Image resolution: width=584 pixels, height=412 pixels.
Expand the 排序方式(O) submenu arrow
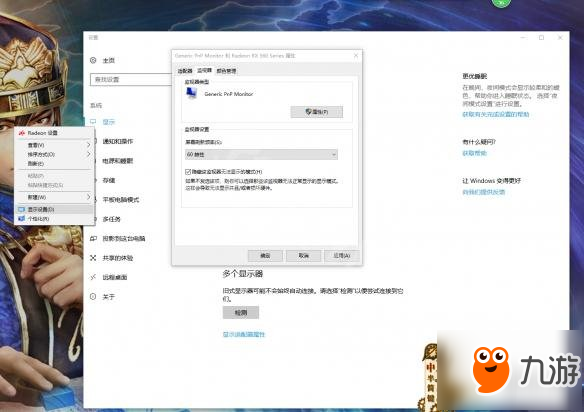coord(88,154)
